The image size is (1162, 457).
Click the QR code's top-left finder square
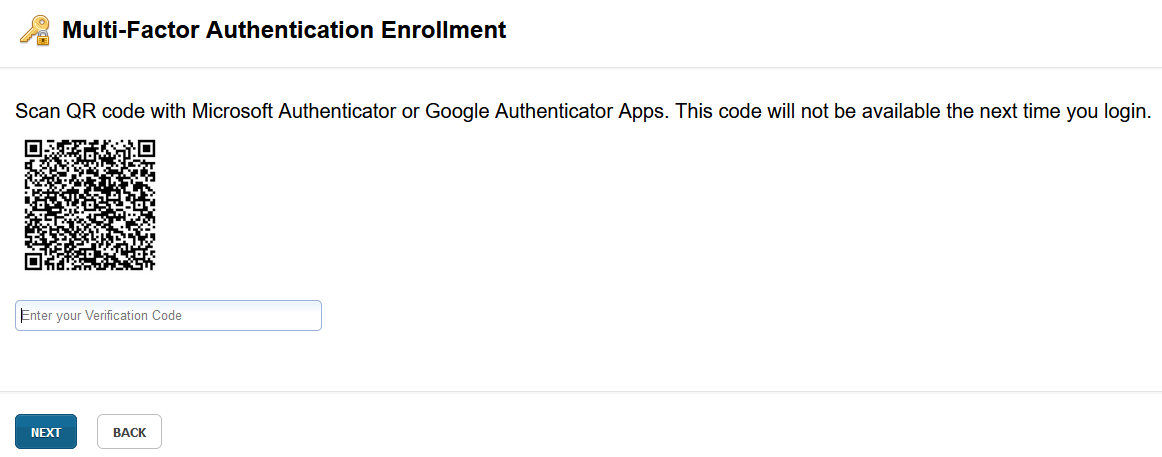click(33, 148)
